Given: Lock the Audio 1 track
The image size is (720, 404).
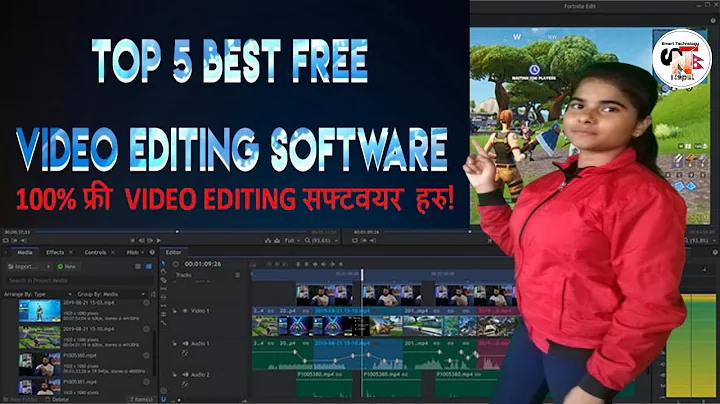Looking at the screenshot, I should 174,343.
